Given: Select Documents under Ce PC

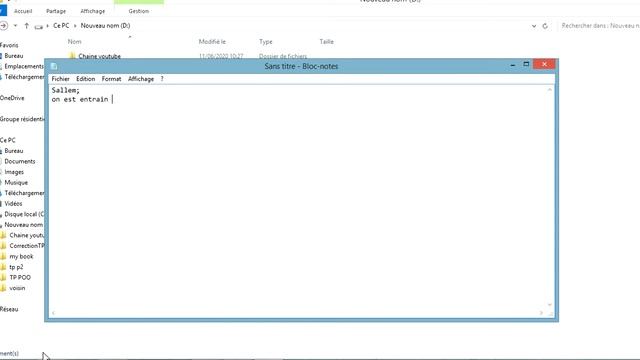Looking at the screenshot, I should (20, 161).
